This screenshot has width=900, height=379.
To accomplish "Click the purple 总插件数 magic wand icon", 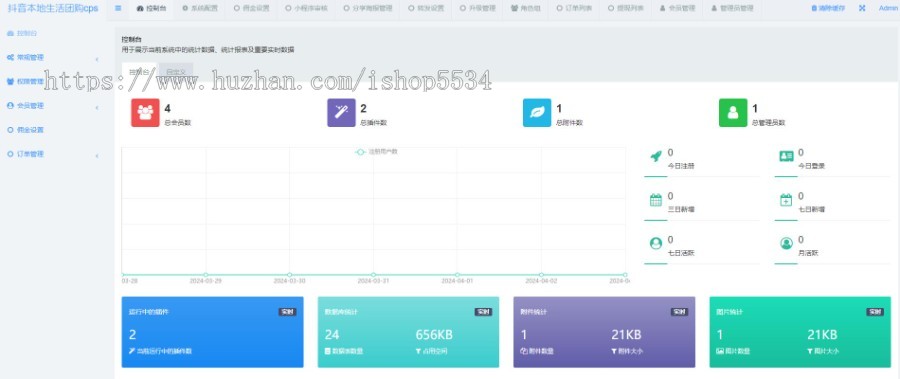I will pos(342,113).
